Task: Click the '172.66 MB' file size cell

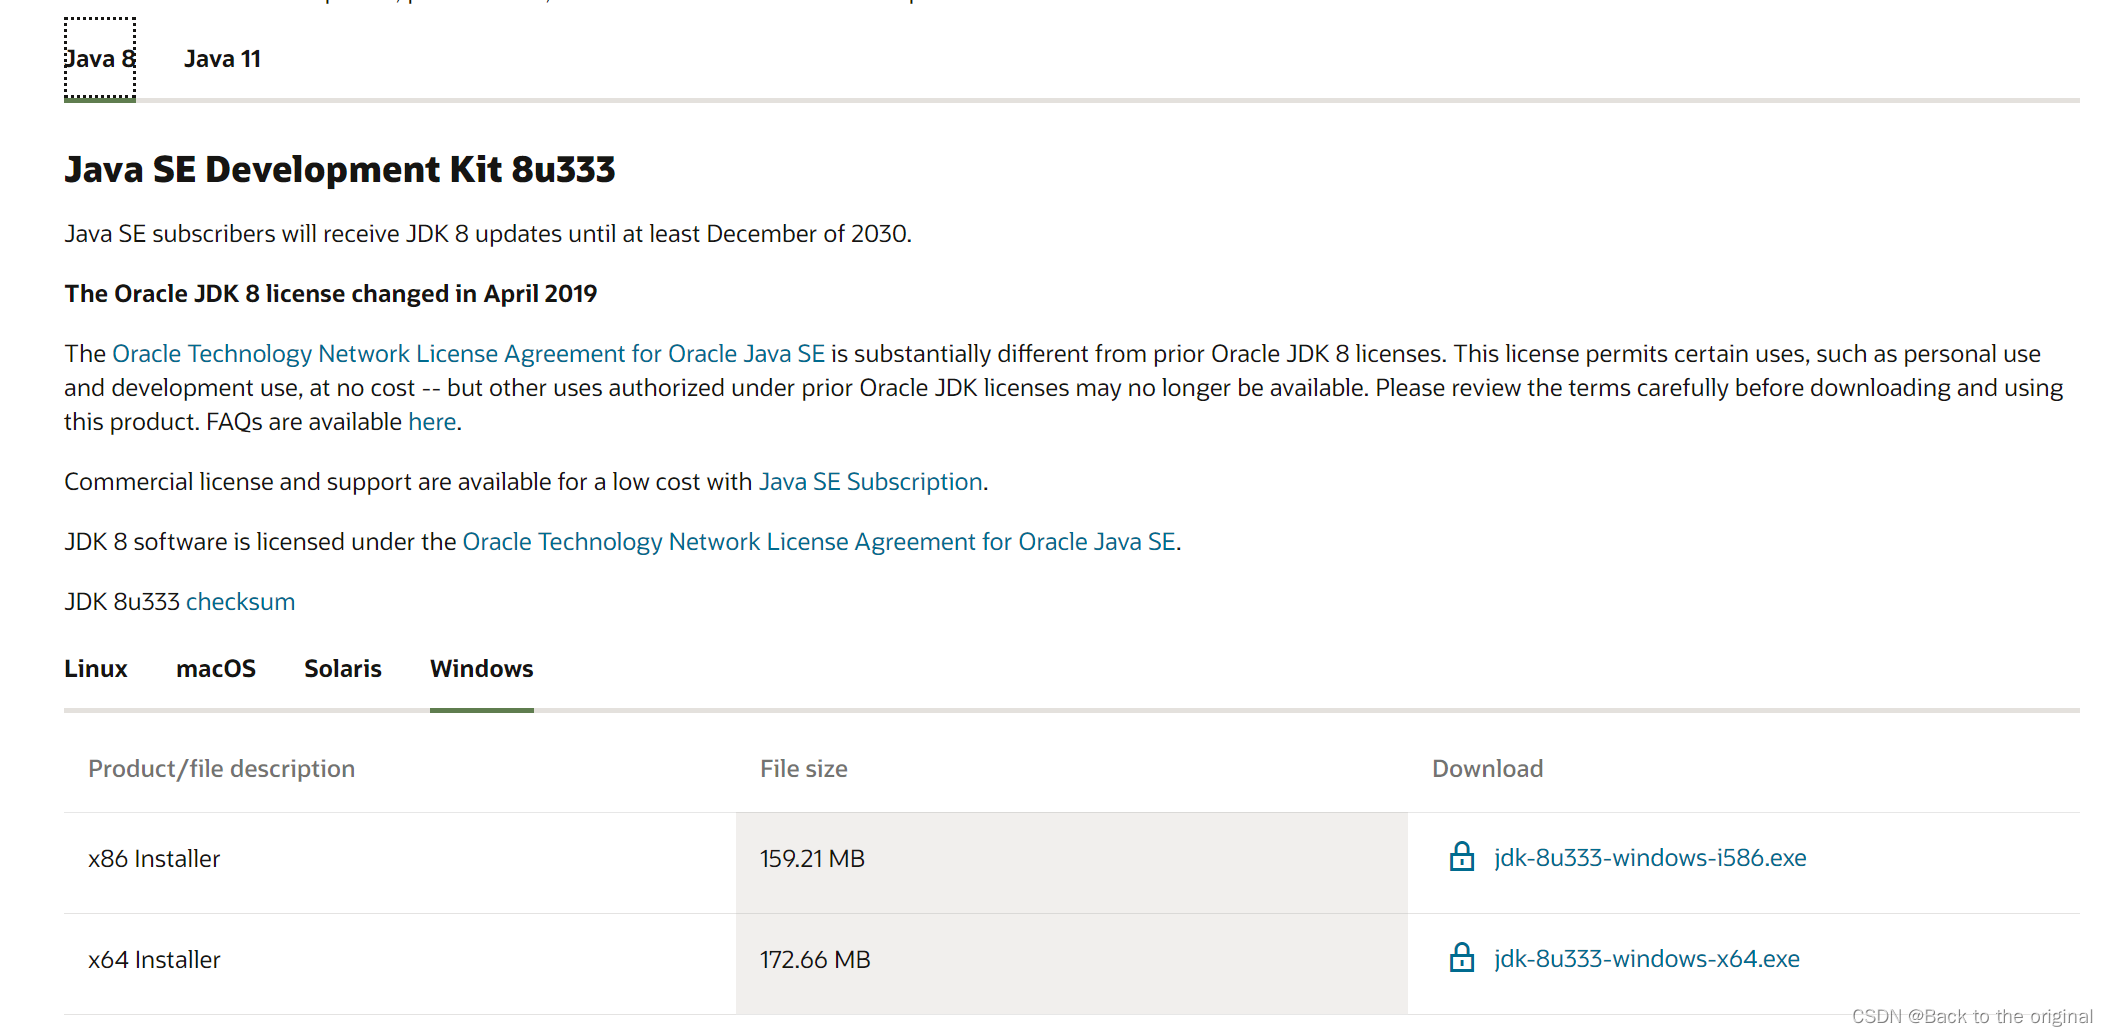Action: pyautogui.click(x=1072, y=964)
